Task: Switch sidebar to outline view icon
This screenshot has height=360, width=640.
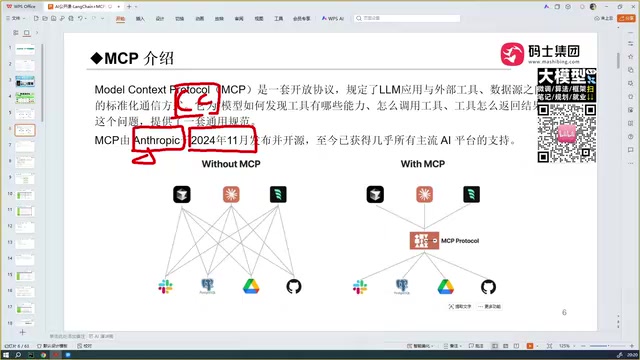Action: (x=16, y=33)
